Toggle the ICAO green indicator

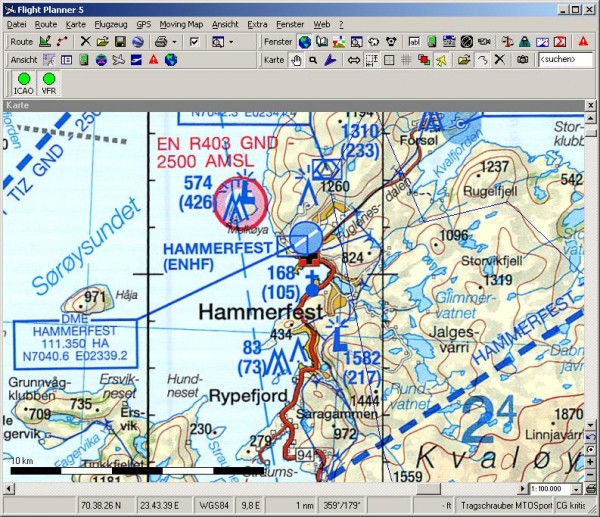pos(24,83)
